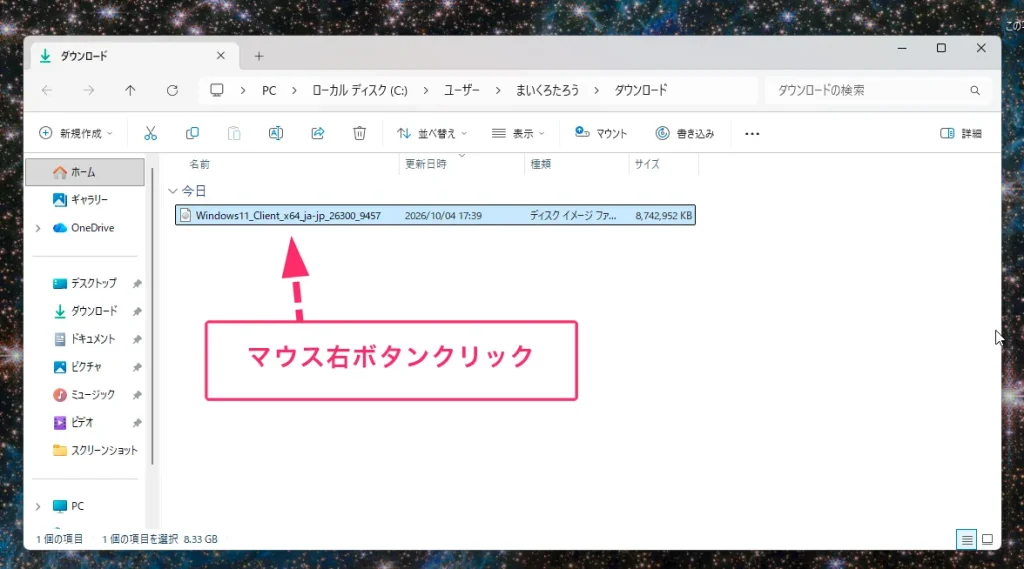Go back with the left arrow

click(x=47, y=90)
